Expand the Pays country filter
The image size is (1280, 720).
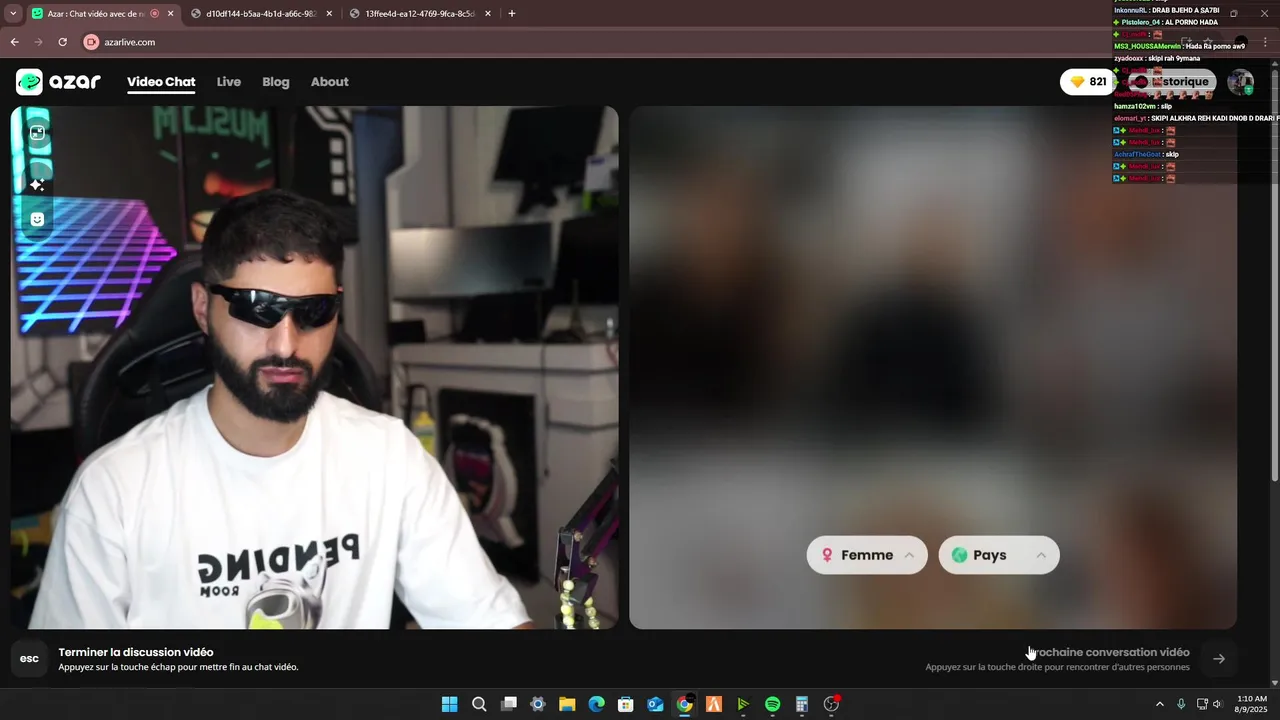999,555
